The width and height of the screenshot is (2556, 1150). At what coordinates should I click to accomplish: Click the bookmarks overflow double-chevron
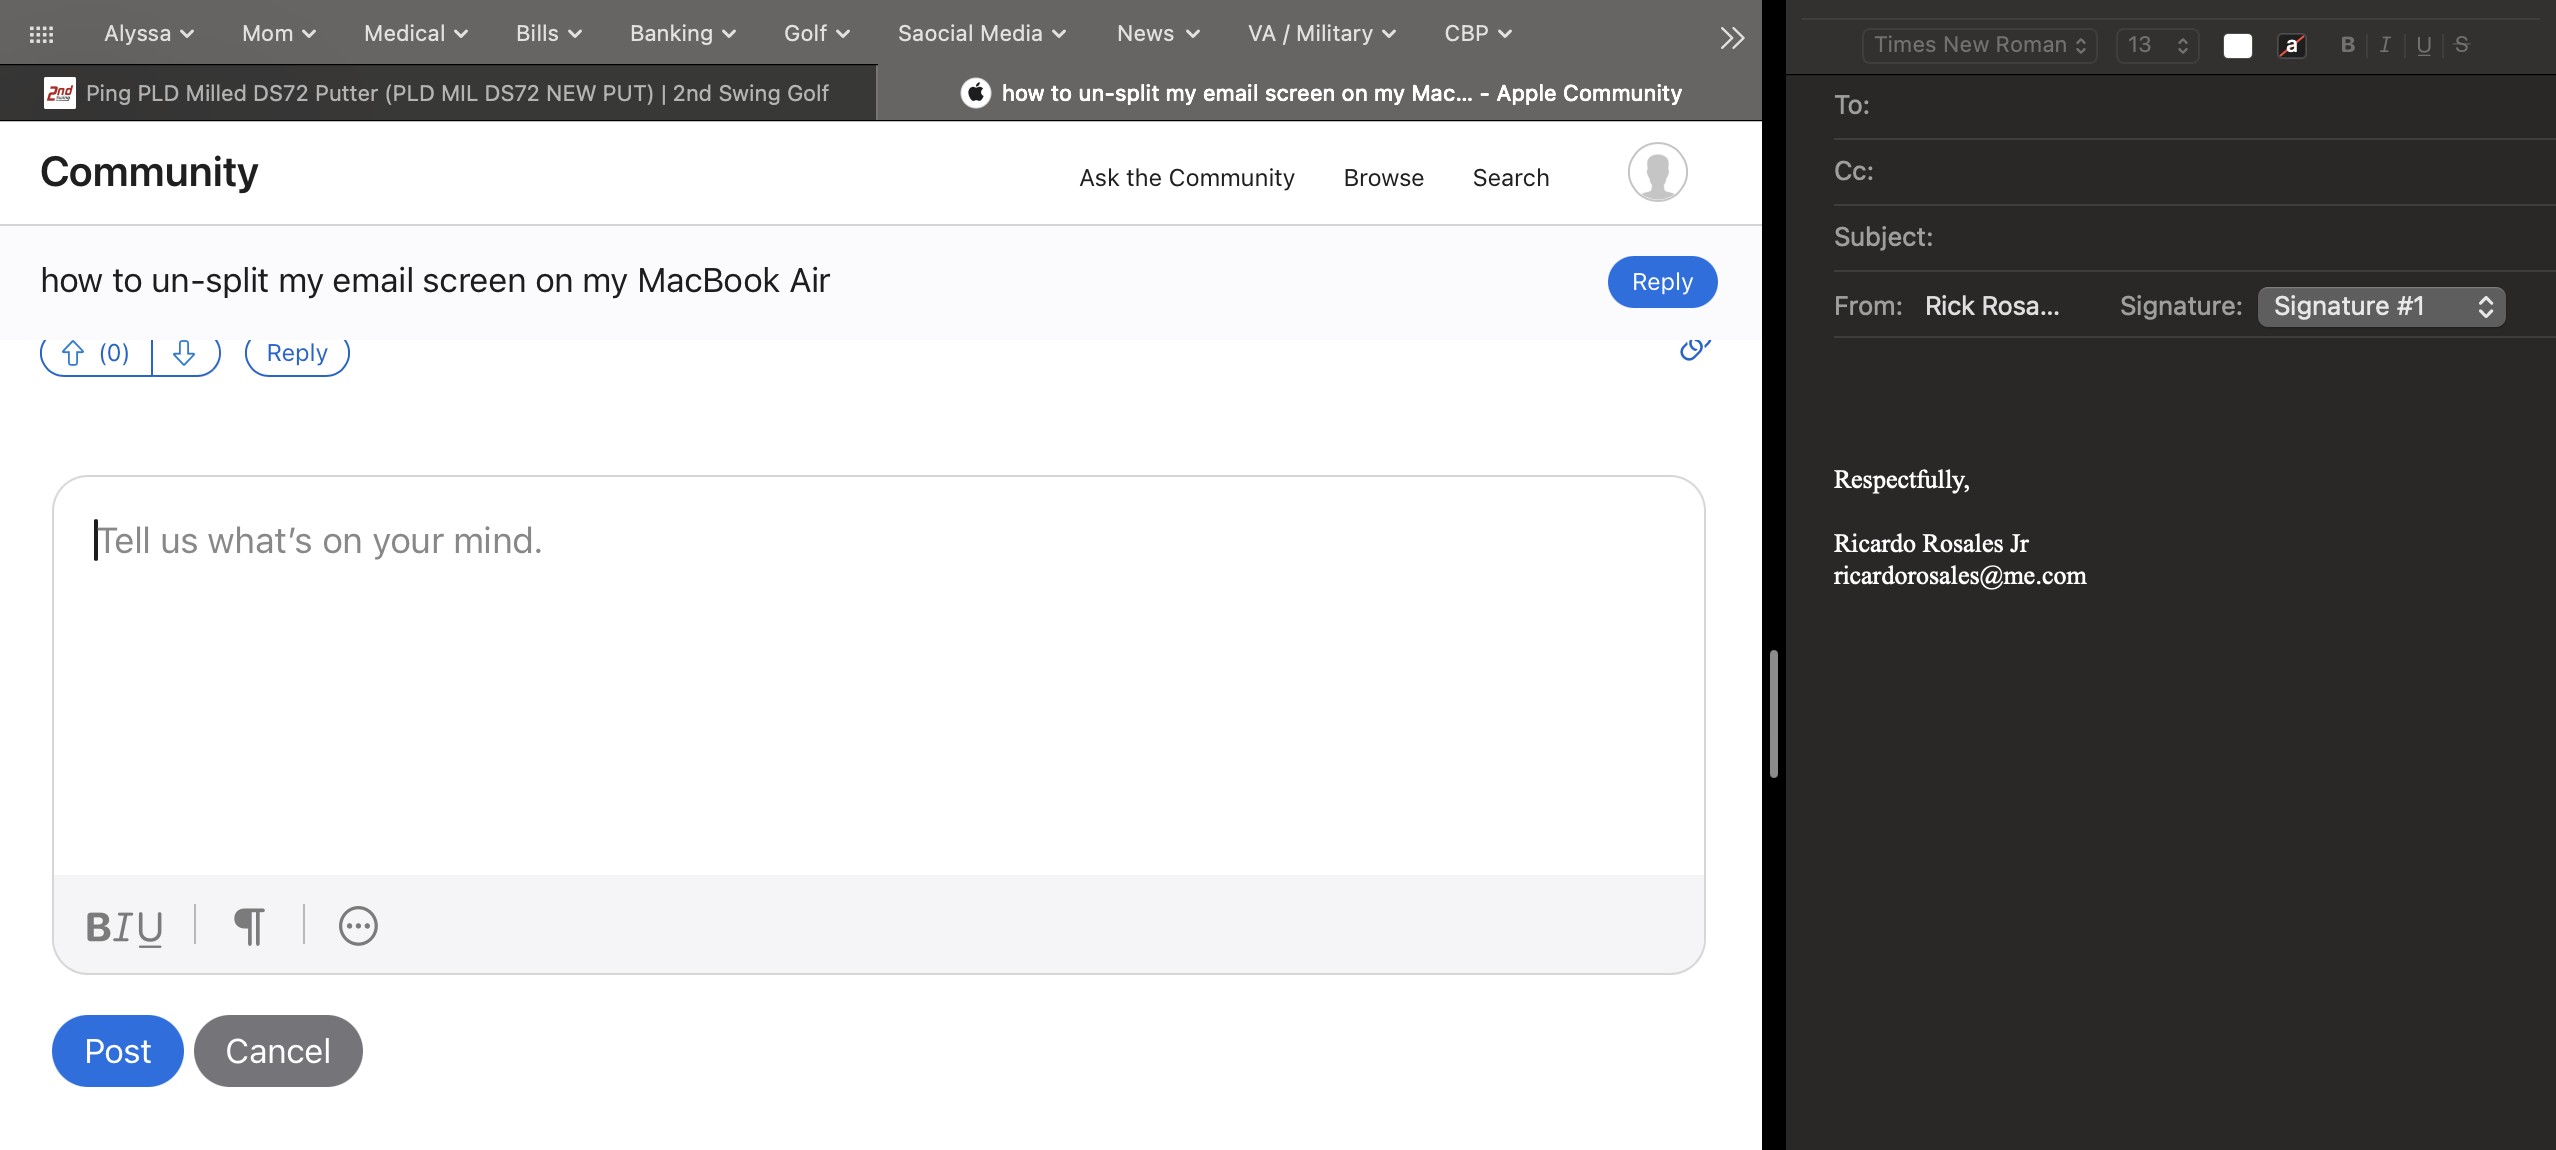tap(1732, 38)
